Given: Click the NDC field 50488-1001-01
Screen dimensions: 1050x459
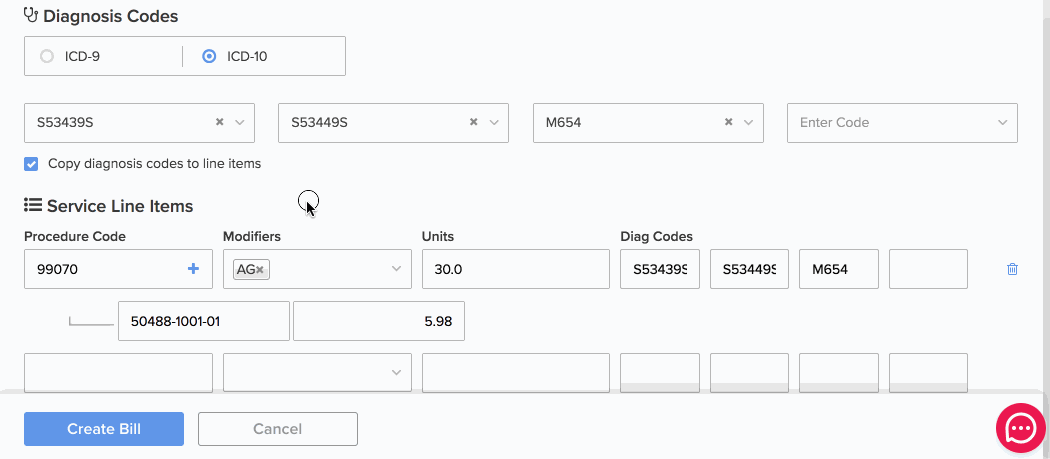Looking at the screenshot, I should pyautogui.click(x=204, y=321).
